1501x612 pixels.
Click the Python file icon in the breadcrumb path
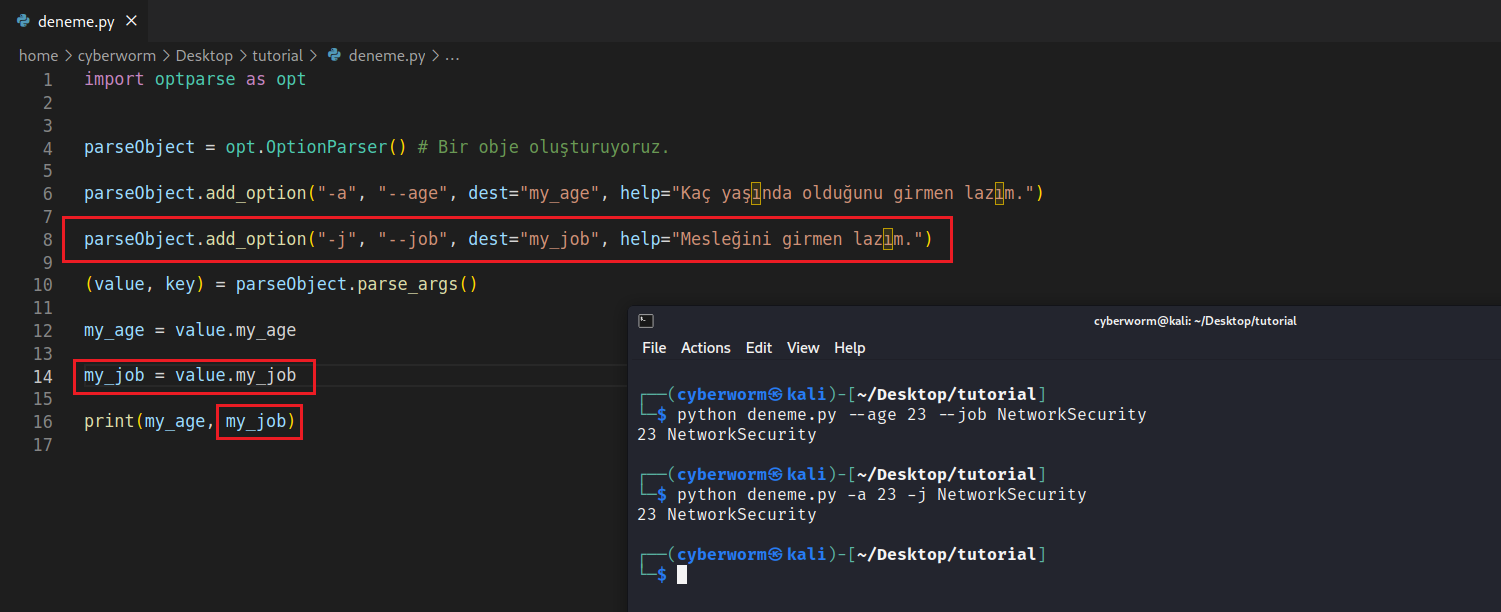335,56
